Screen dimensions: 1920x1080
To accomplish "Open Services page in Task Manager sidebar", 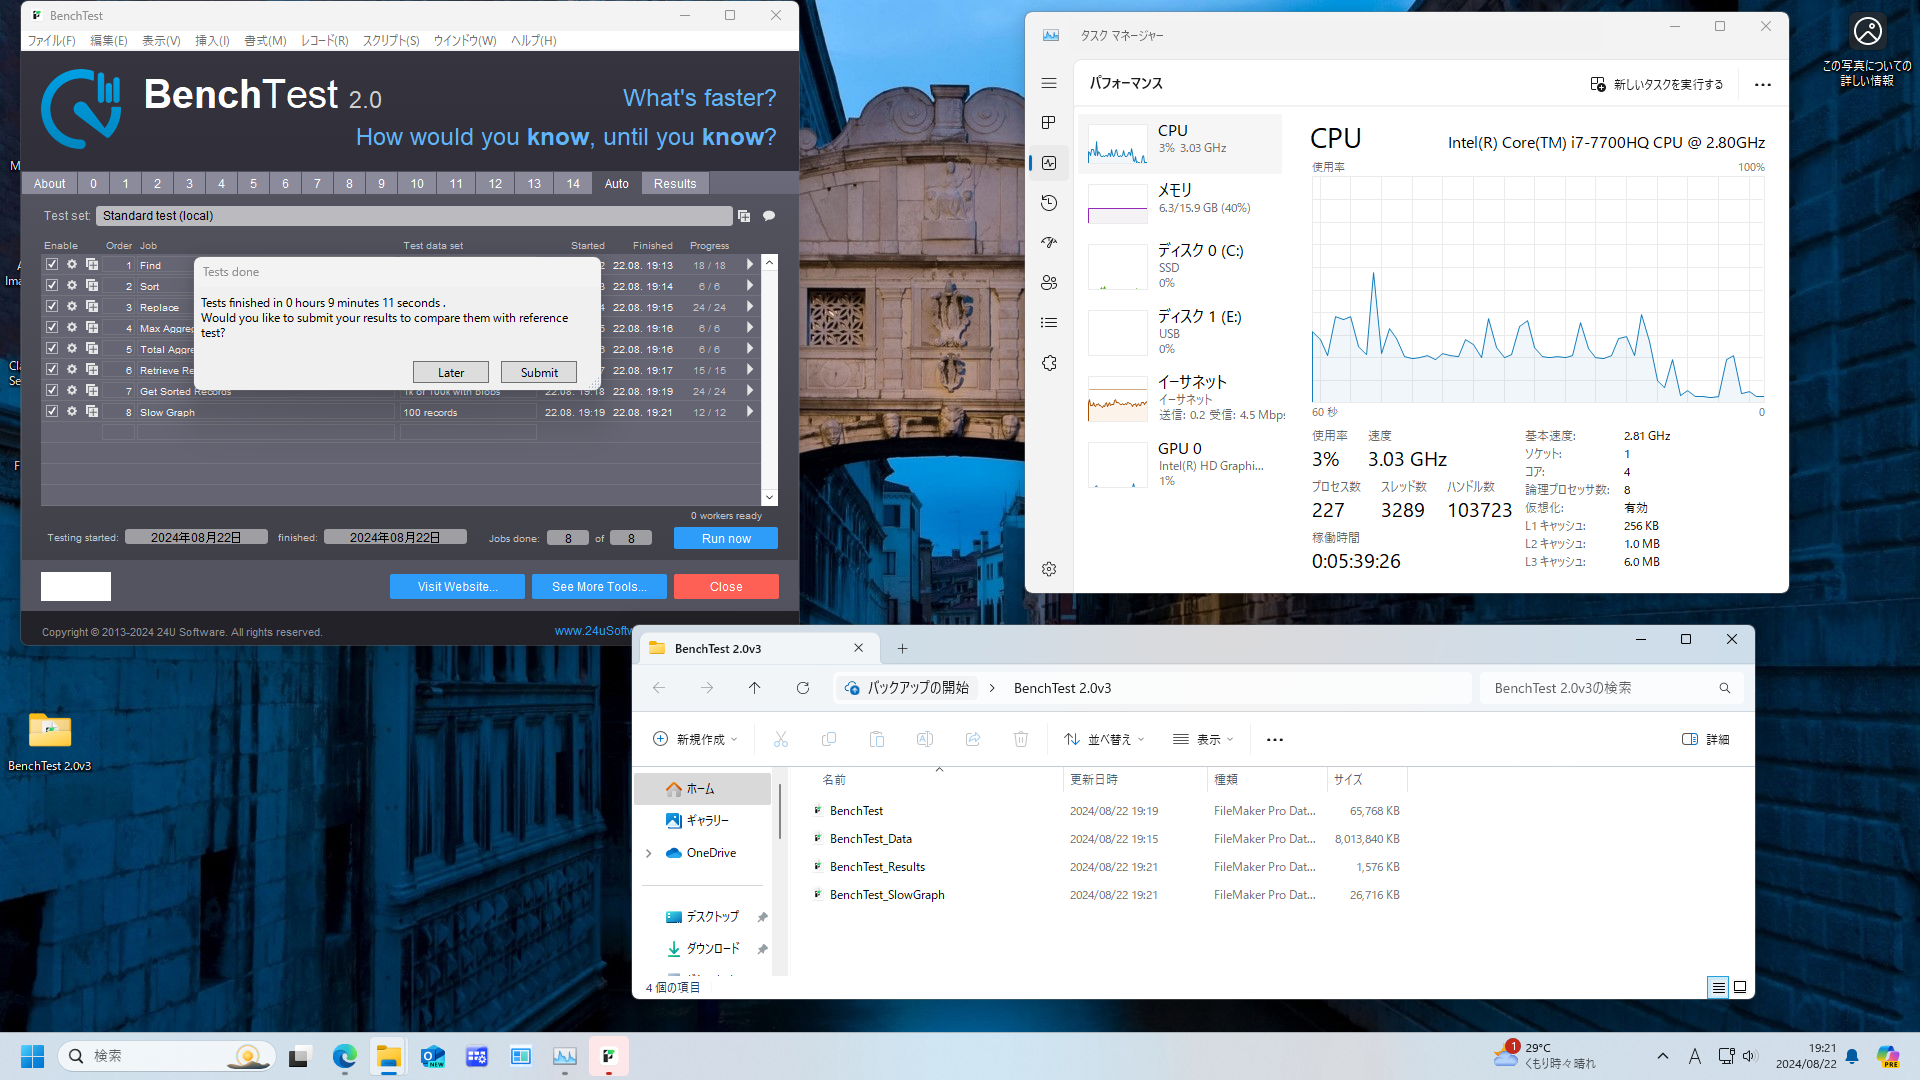I will click(1049, 363).
